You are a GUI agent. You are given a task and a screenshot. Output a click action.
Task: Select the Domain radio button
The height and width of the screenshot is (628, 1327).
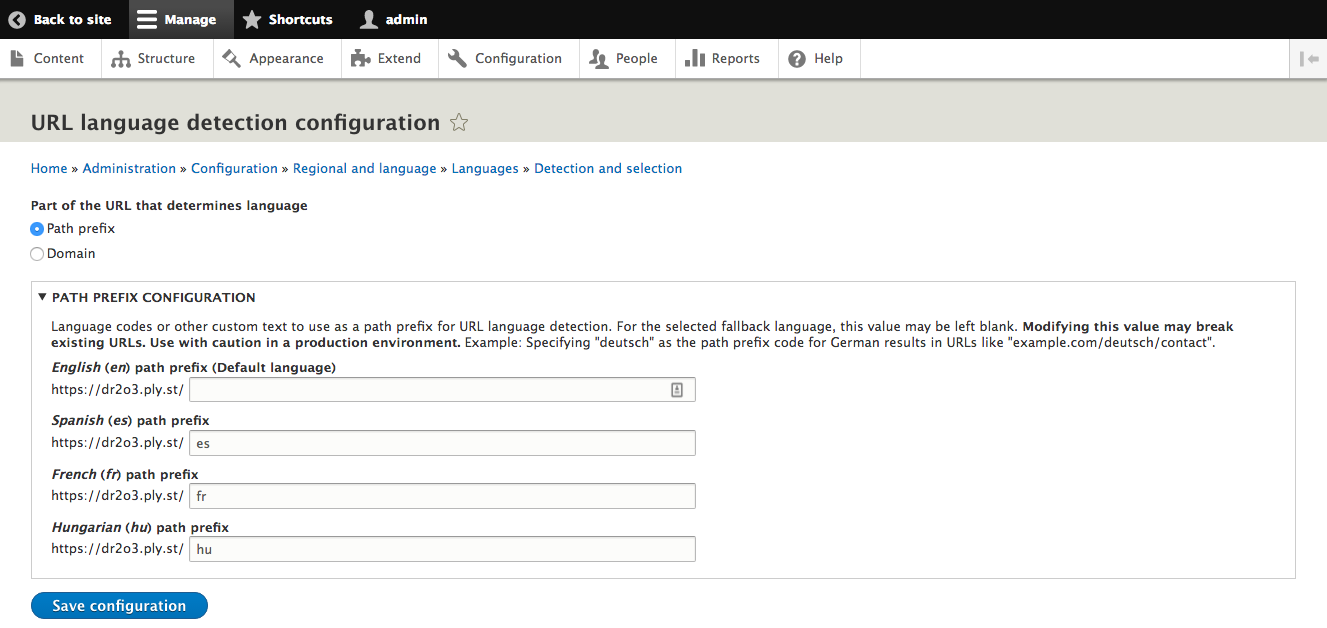tap(38, 254)
